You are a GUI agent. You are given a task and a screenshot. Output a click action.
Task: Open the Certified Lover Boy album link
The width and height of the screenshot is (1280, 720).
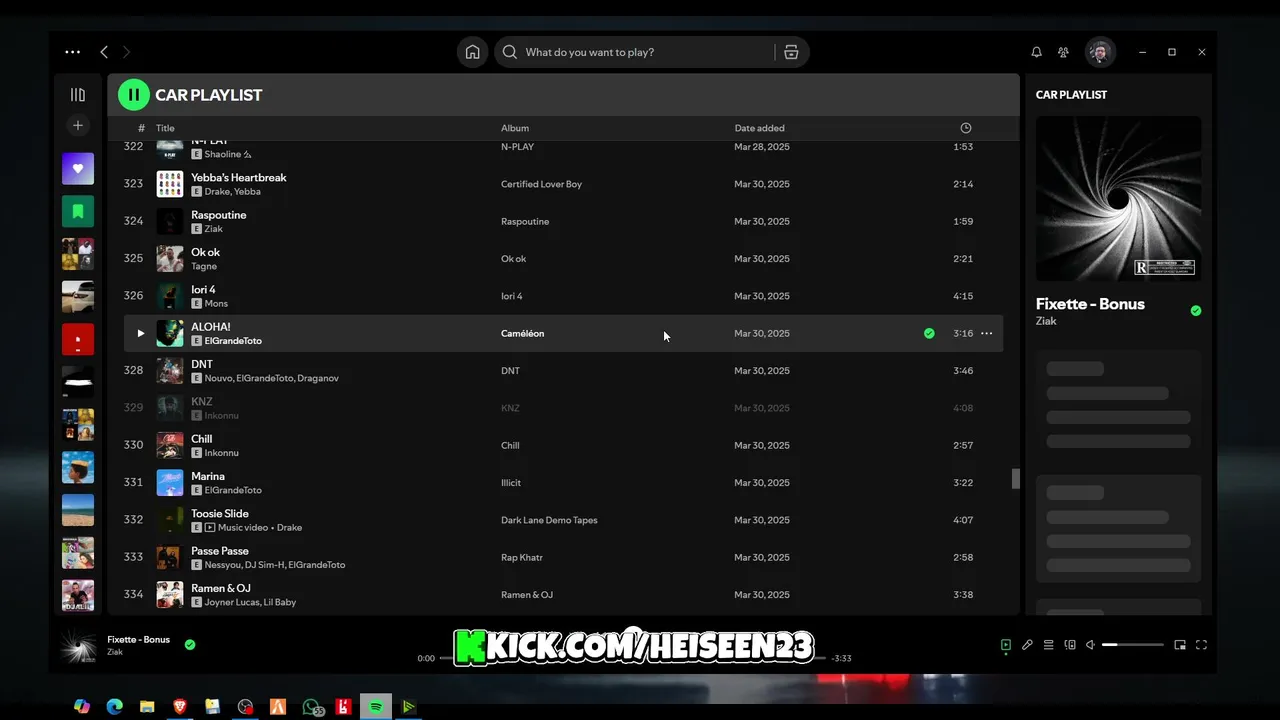click(x=541, y=184)
